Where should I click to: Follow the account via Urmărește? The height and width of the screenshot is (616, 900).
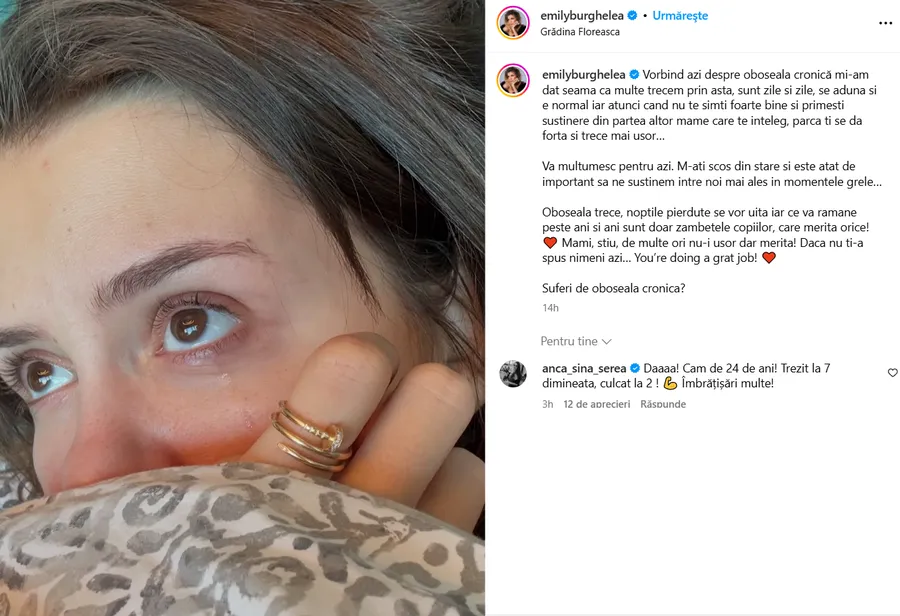pos(680,16)
